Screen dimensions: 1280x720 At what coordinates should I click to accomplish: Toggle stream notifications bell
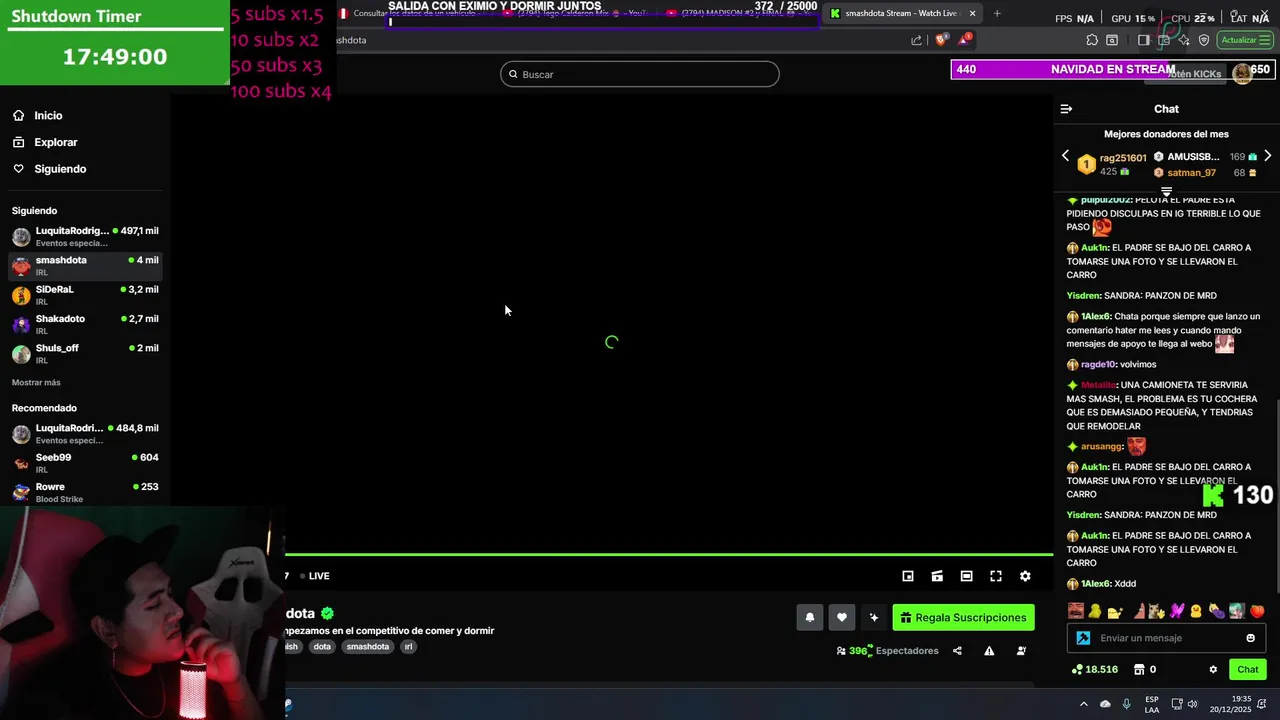(x=810, y=618)
